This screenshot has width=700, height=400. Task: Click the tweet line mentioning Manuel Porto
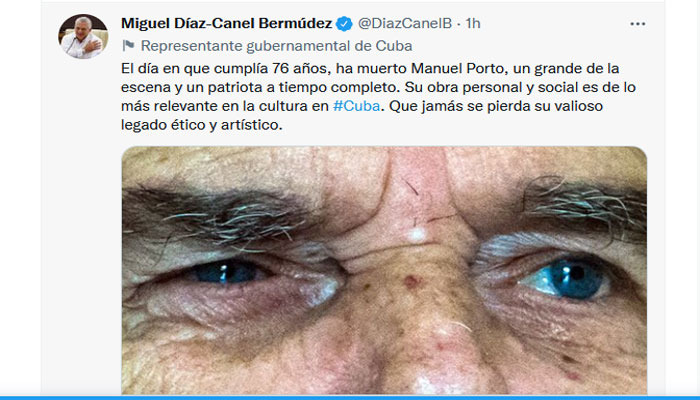click(370, 69)
